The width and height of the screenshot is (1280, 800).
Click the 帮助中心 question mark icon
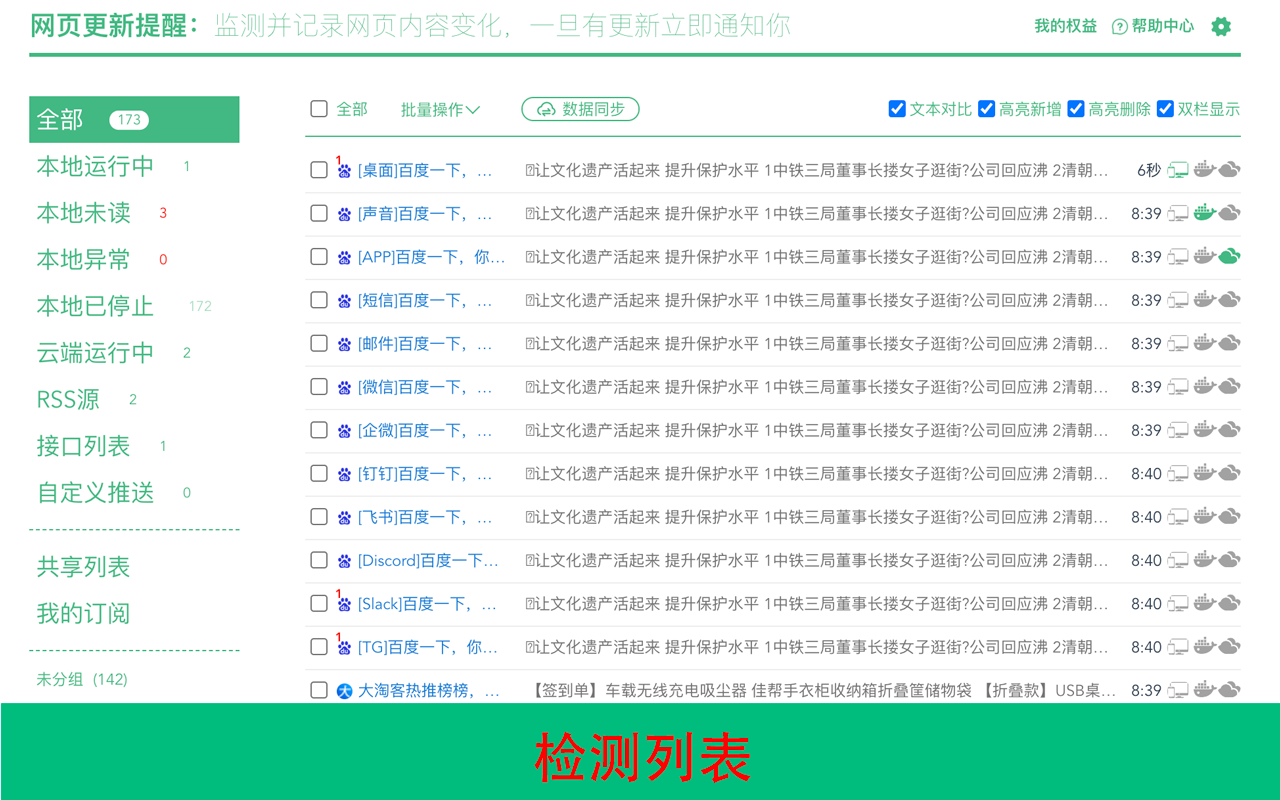[x=1117, y=26]
